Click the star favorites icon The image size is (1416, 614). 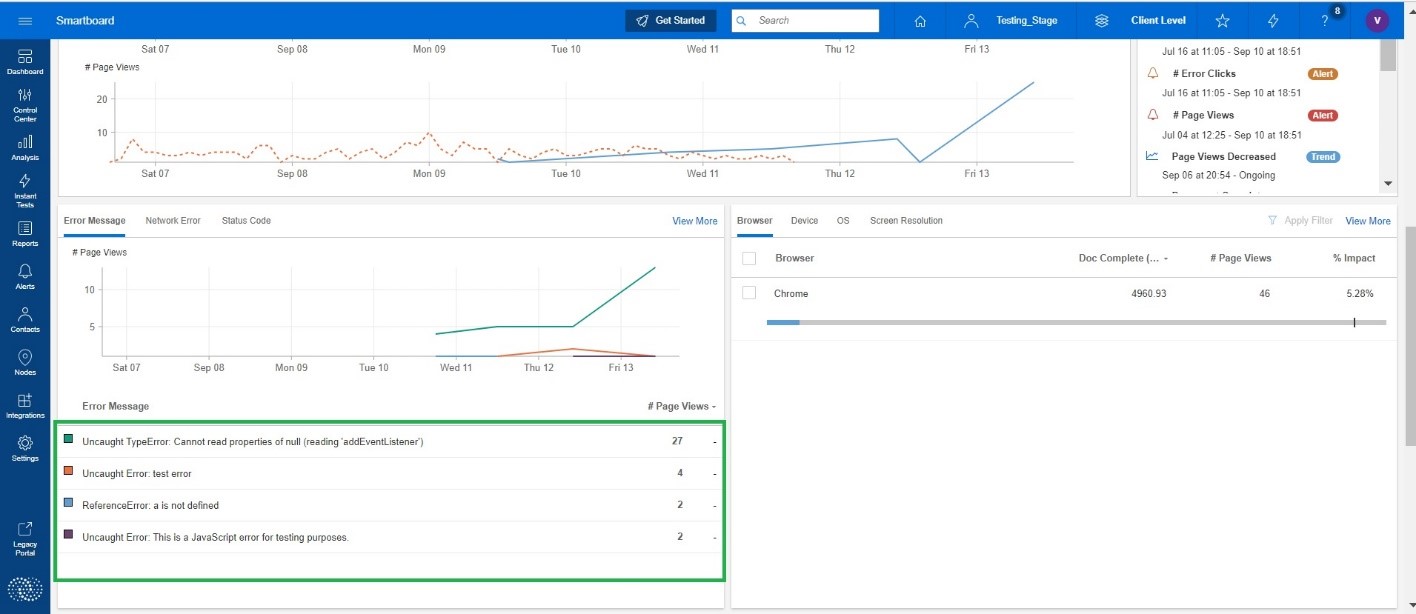coord(1222,21)
